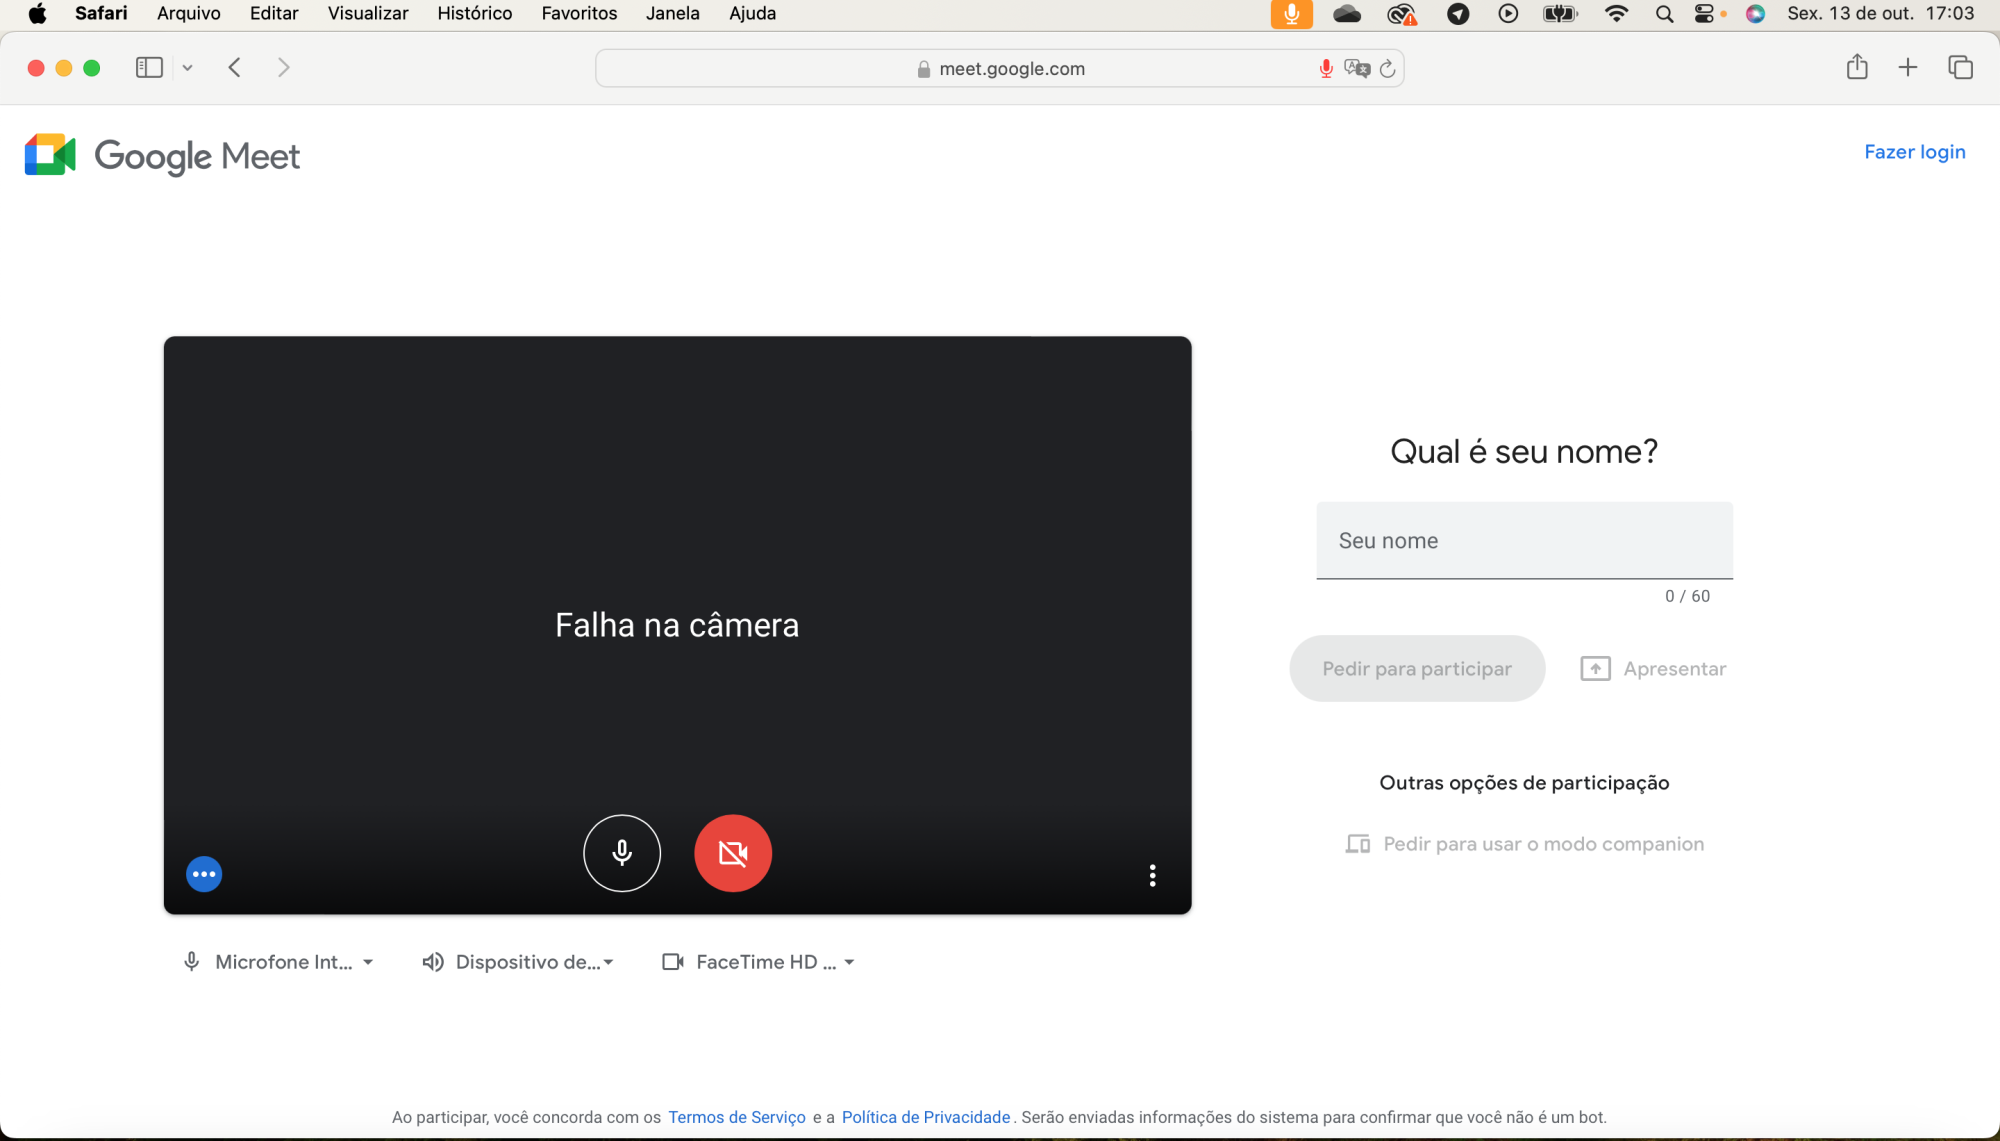
Task: Open the Editar menu
Action: click(x=274, y=13)
